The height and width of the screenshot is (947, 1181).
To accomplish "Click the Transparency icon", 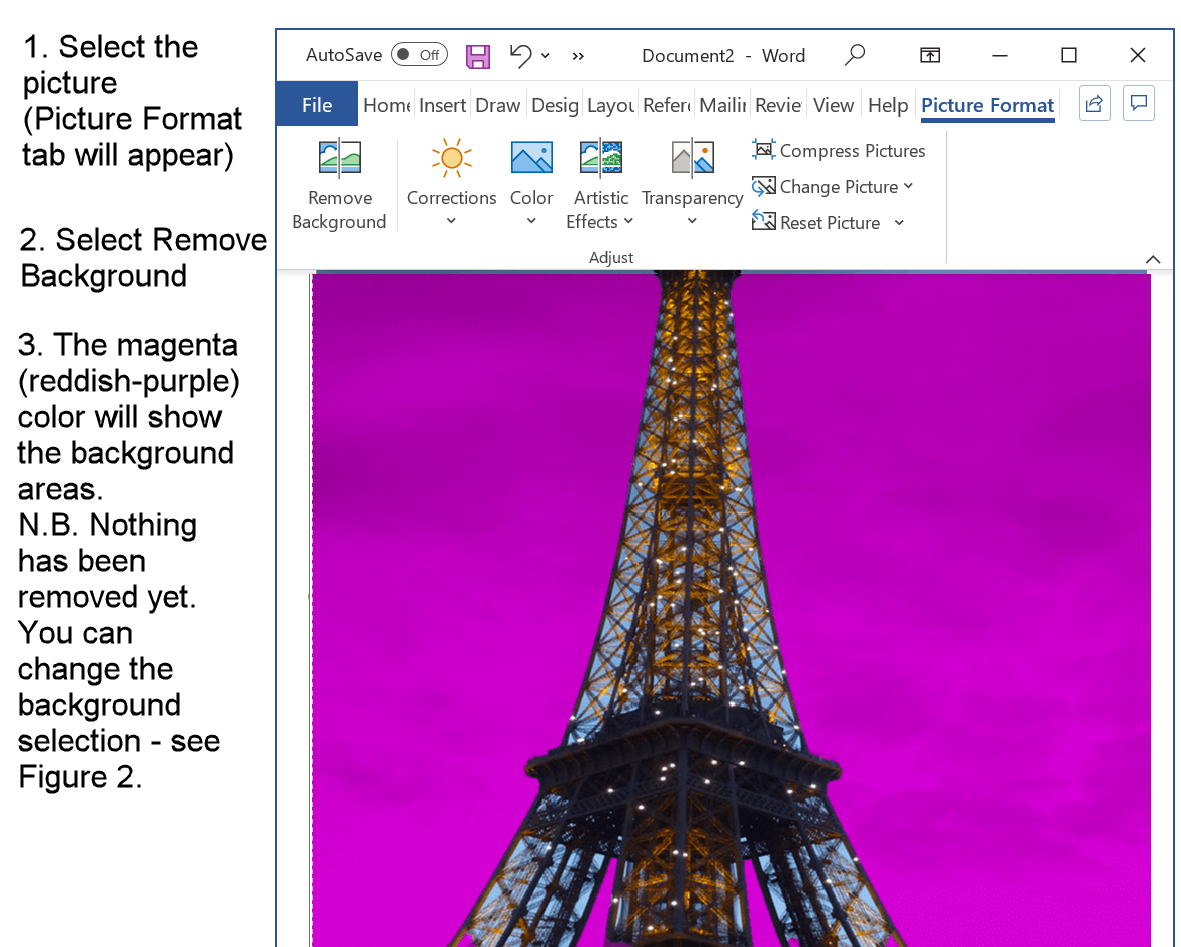I will [x=692, y=159].
